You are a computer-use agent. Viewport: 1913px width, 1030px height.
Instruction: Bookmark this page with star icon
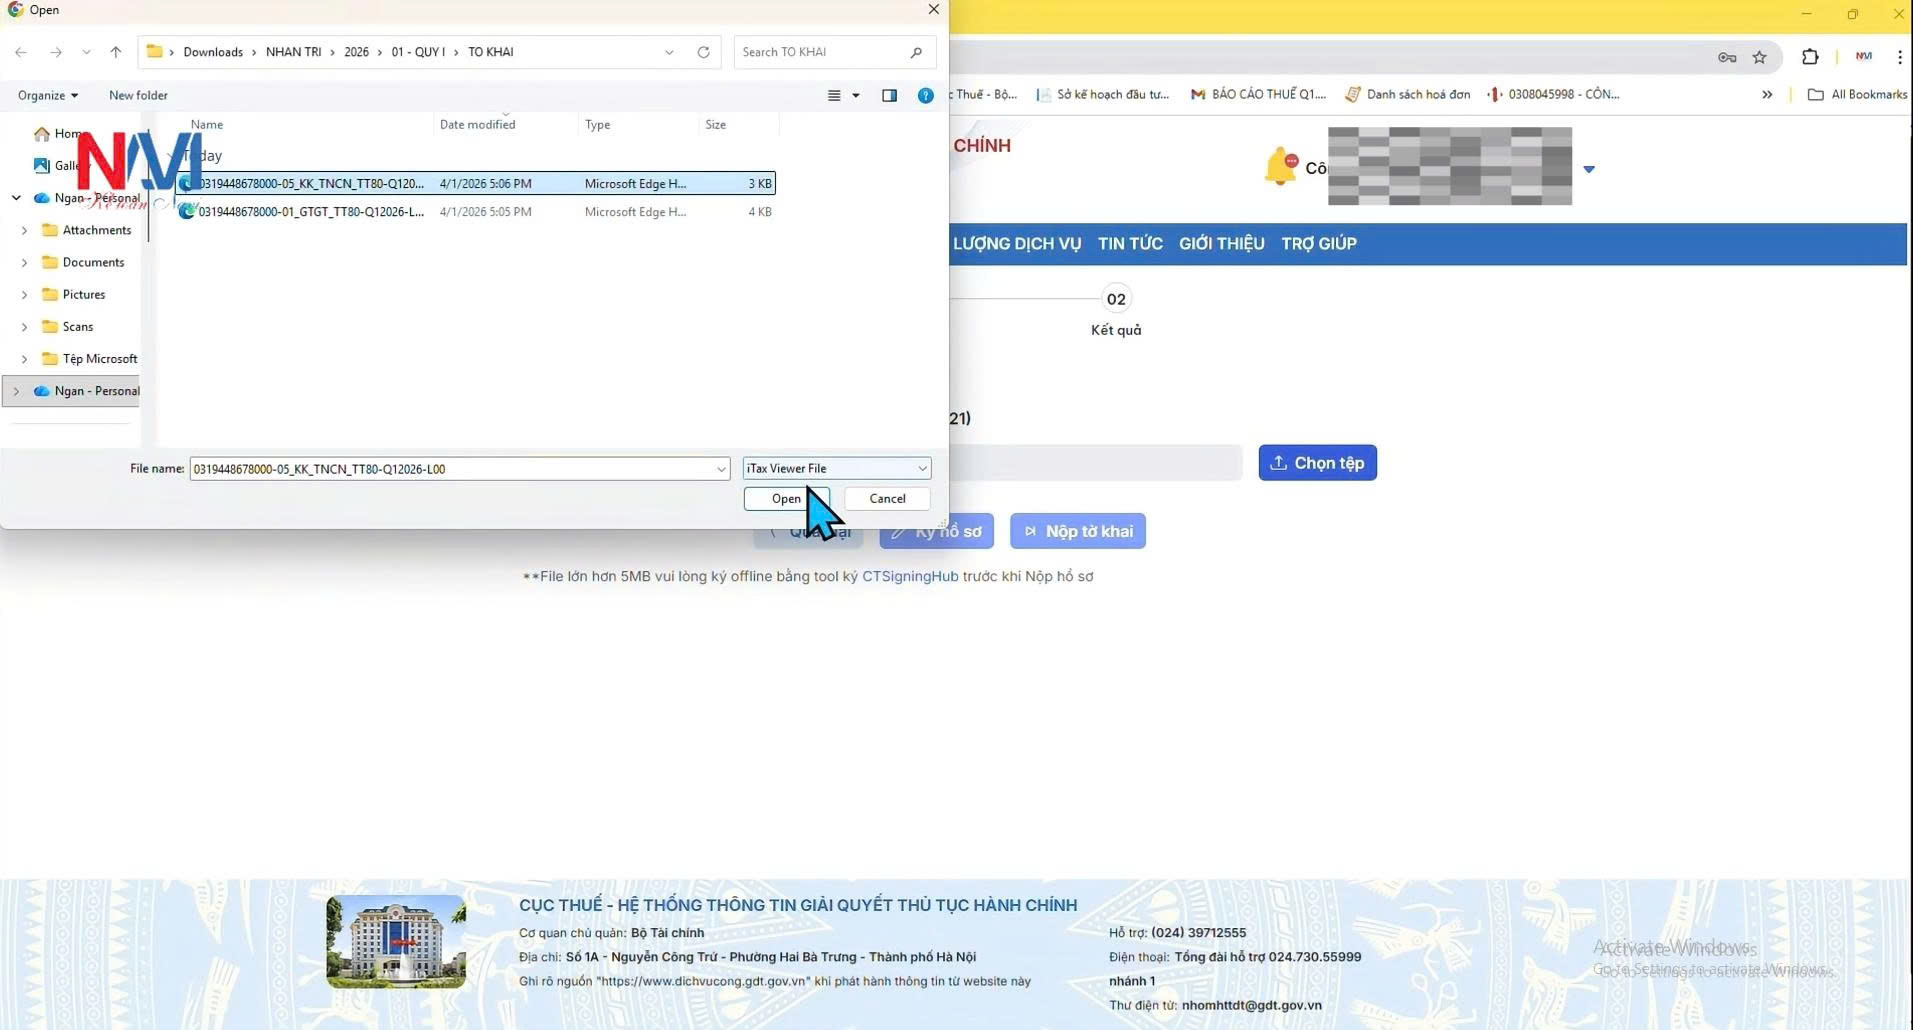1759,57
